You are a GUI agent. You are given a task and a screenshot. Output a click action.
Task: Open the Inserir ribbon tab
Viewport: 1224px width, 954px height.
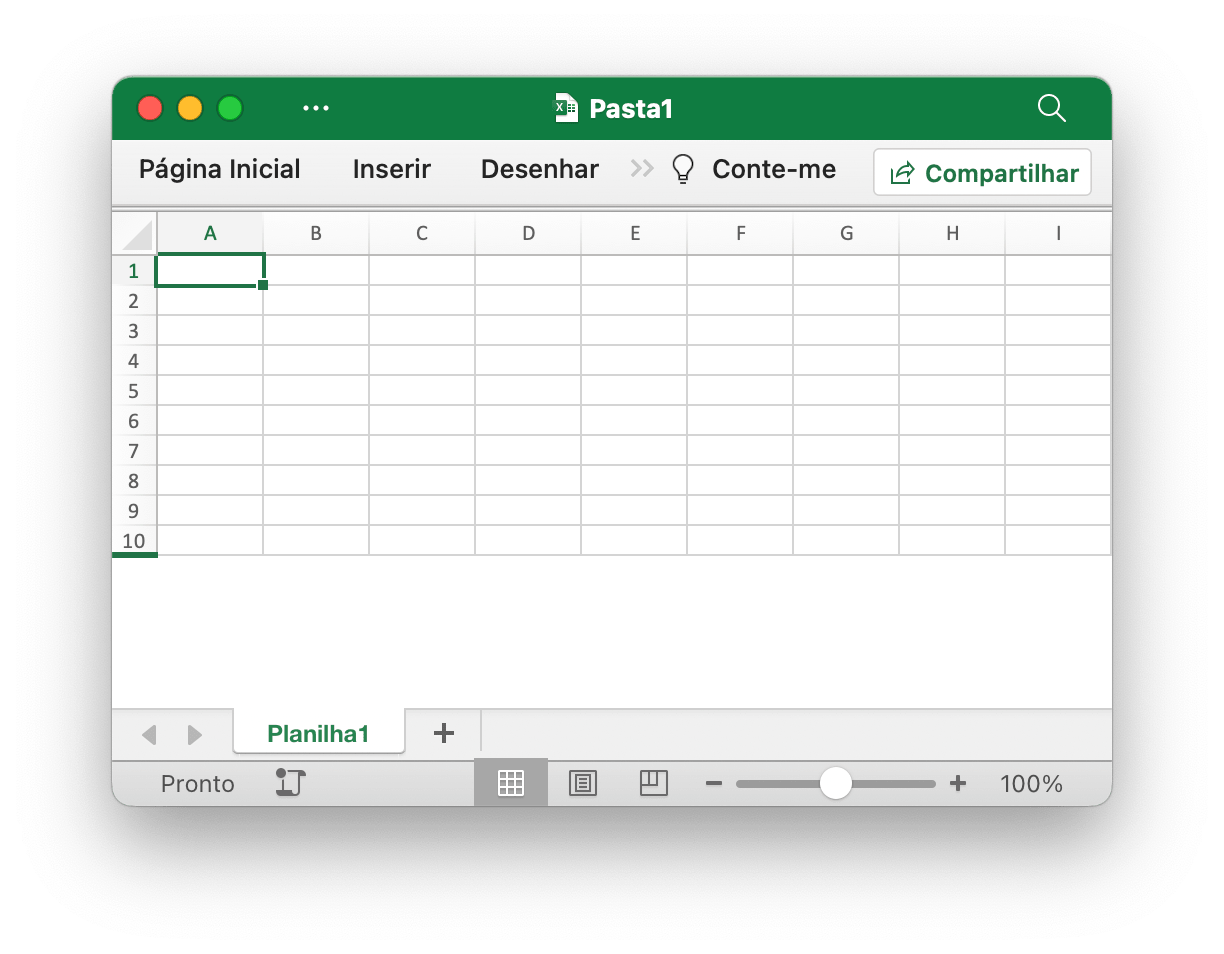pos(391,169)
